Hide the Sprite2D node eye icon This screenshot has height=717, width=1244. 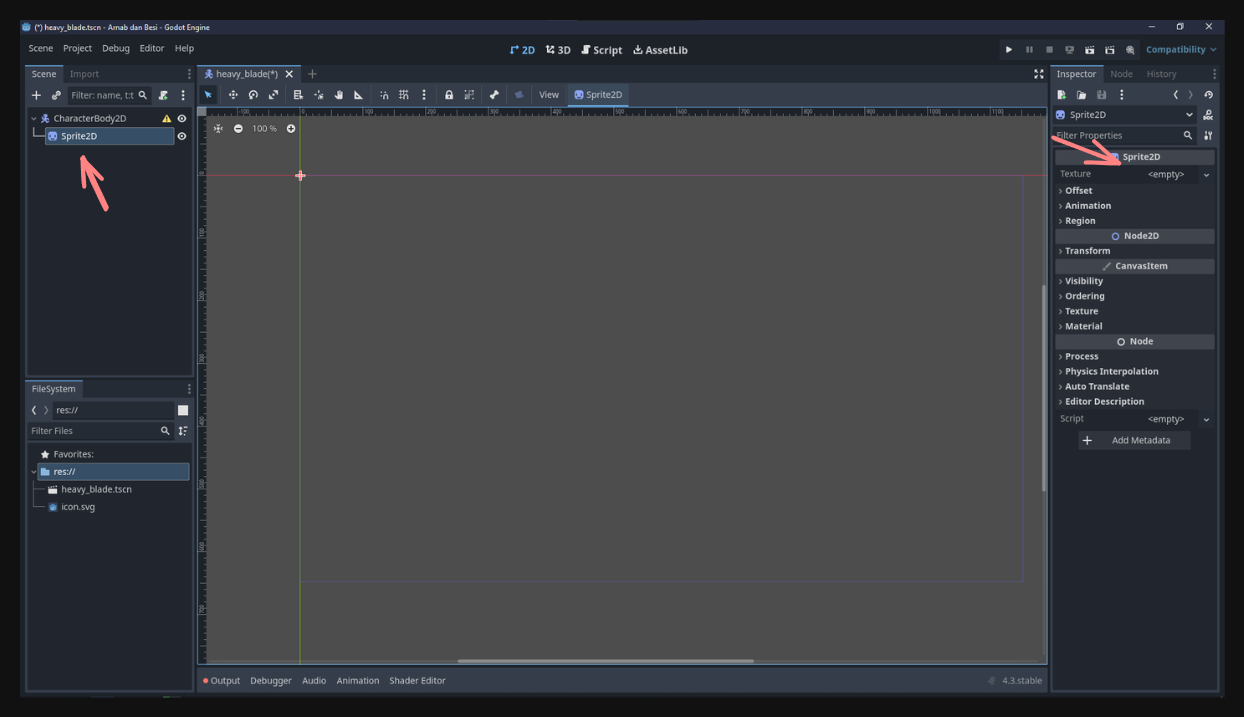(x=182, y=136)
